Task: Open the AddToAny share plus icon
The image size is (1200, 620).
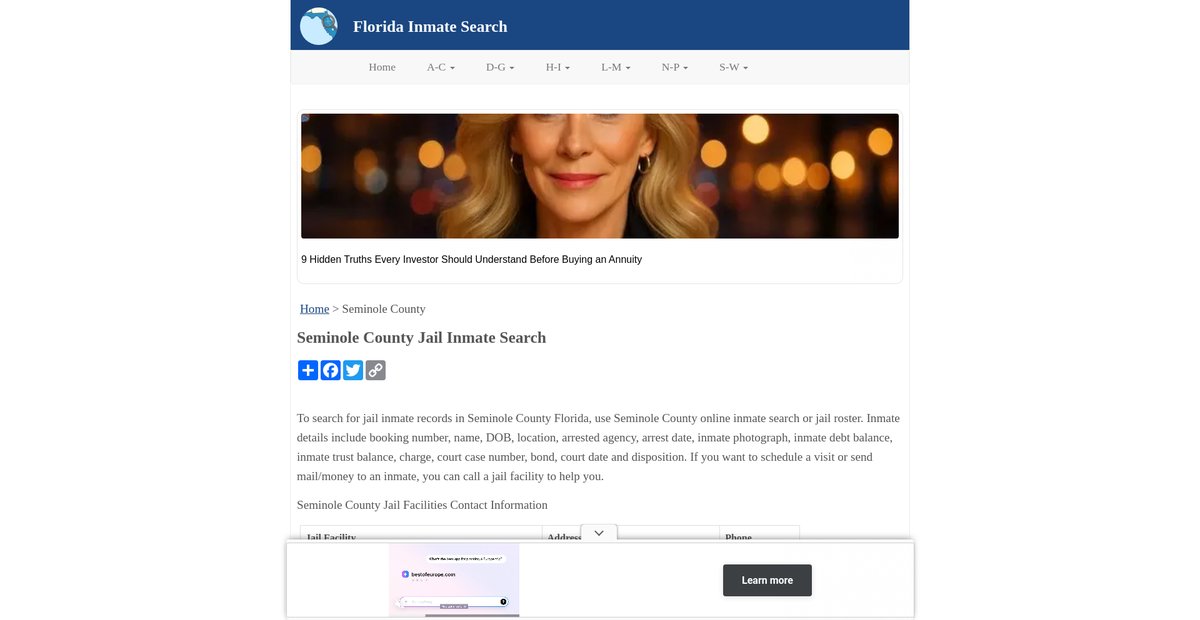Action: pos(308,370)
